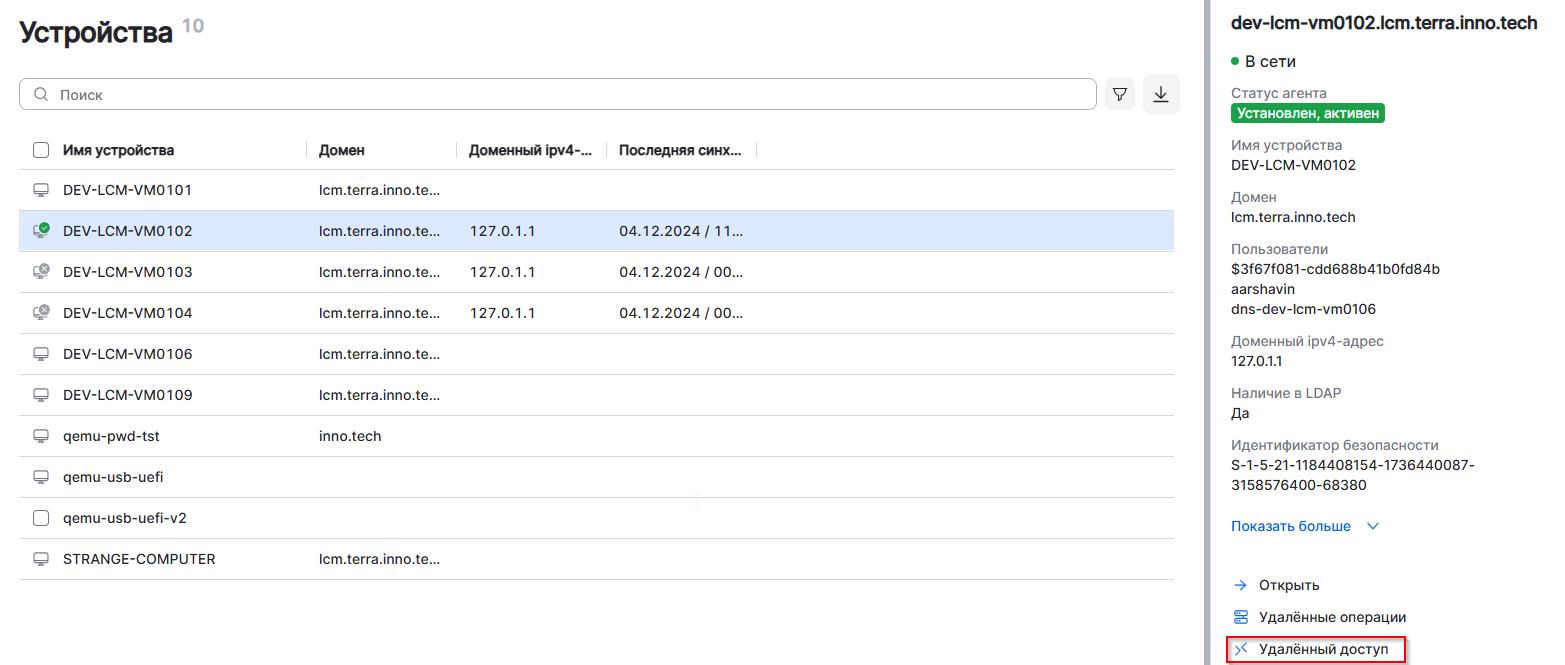Click the monitor icon for DEV-LCM-VM0101

41,190
